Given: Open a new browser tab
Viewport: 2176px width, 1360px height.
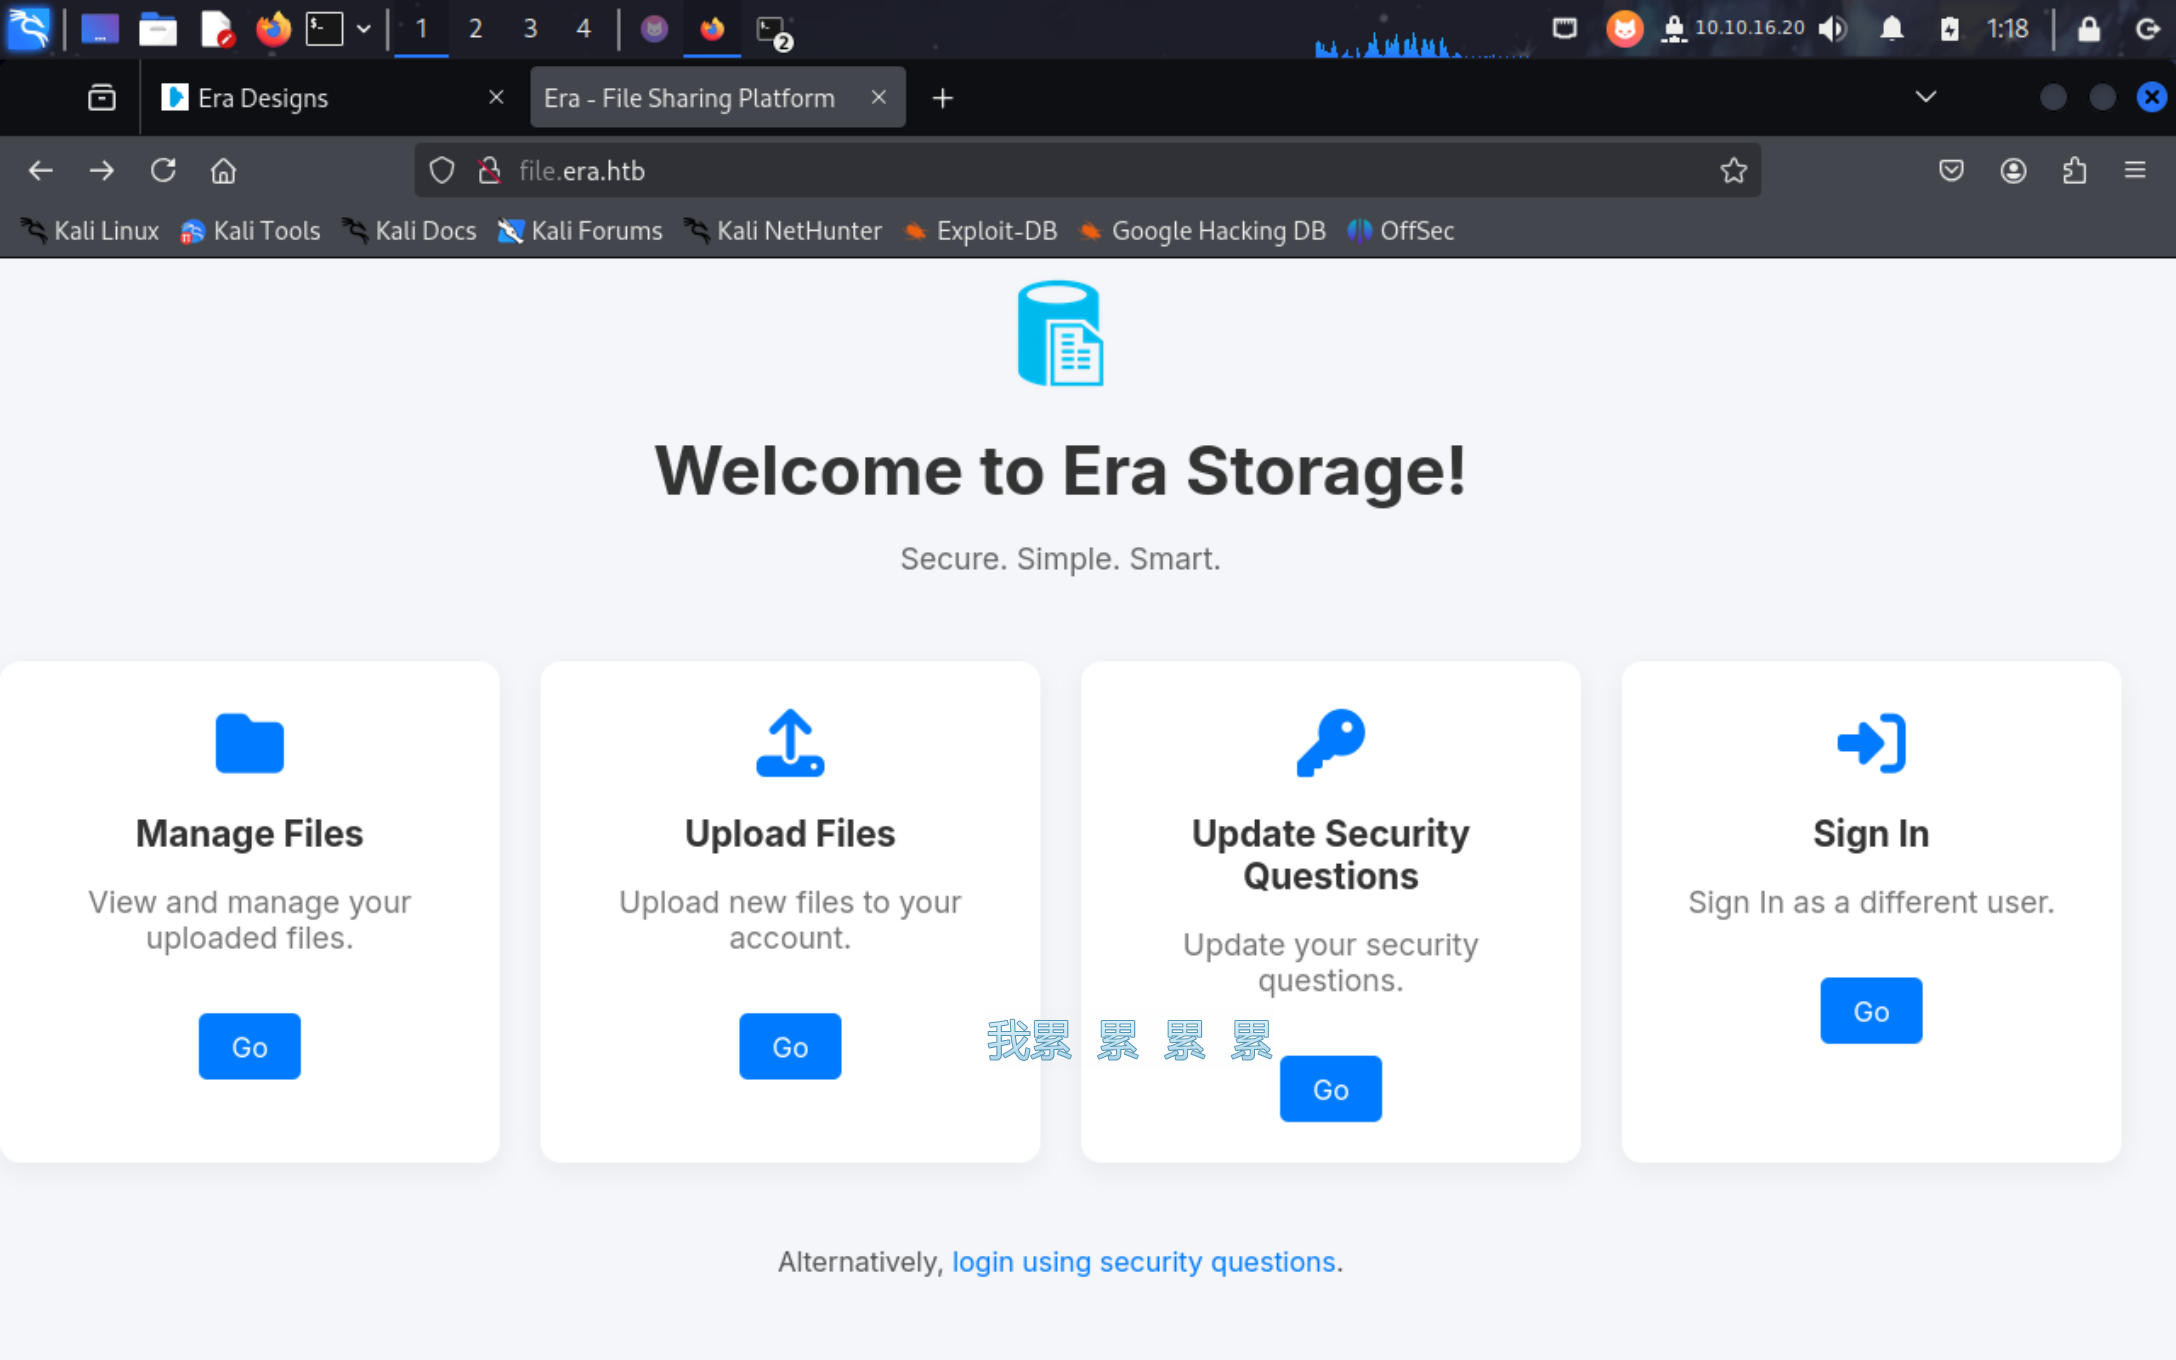Looking at the screenshot, I should tap(942, 98).
